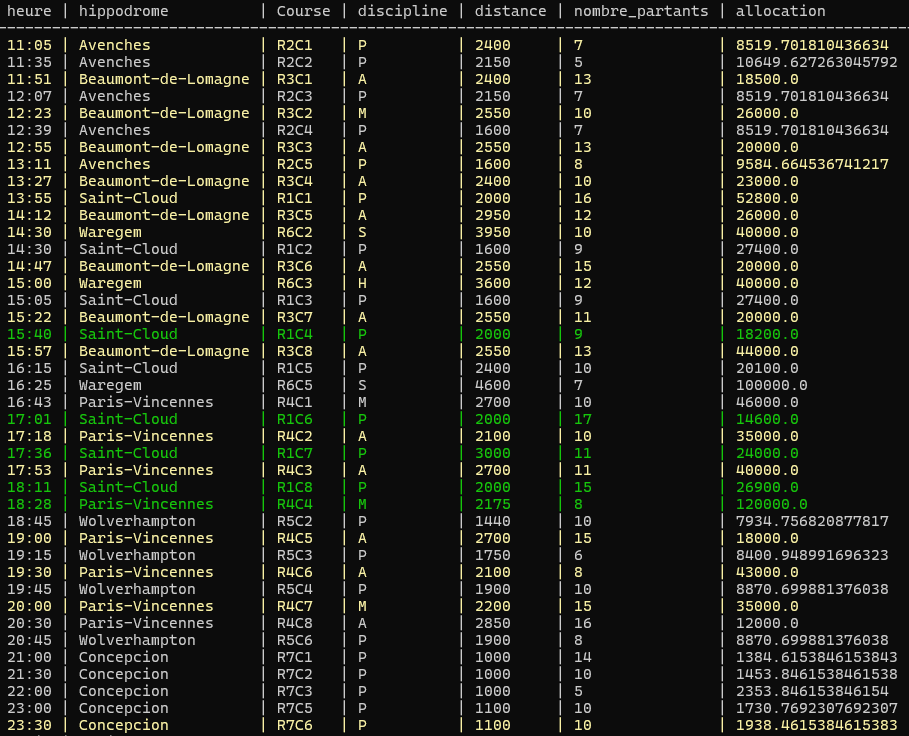Image resolution: width=909 pixels, height=736 pixels.
Task: Select course code R4C2
Action: click(x=294, y=436)
